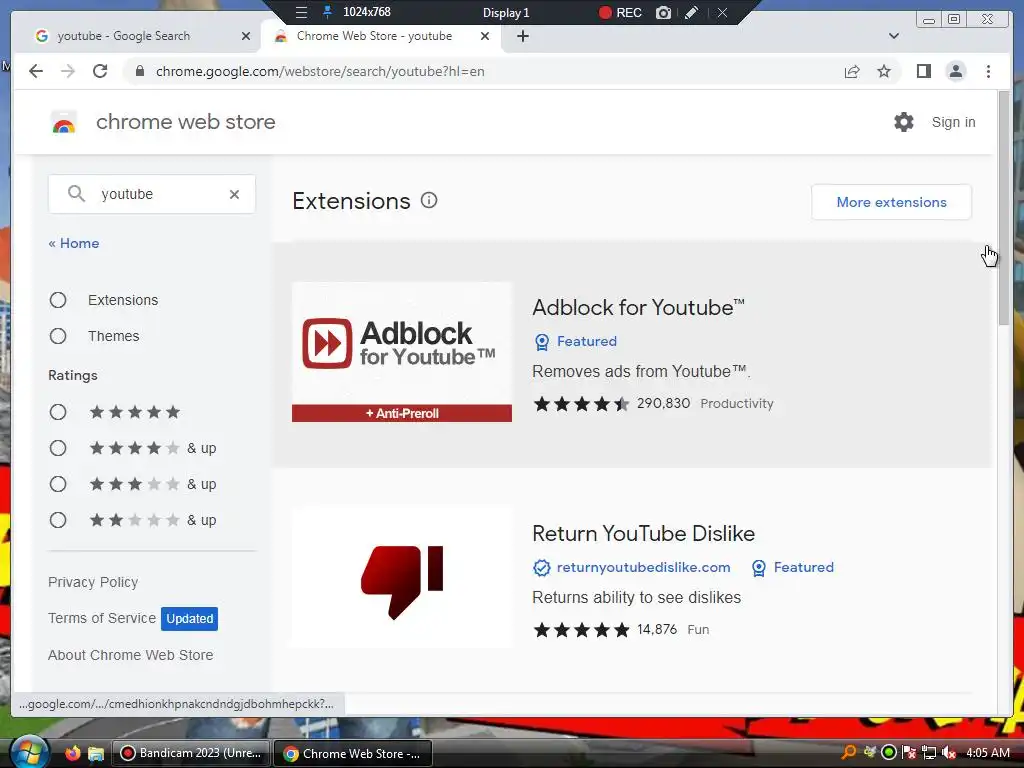1024x768 pixels.
Task: Click the search magnifier icon in store
Action: coord(76,194)
